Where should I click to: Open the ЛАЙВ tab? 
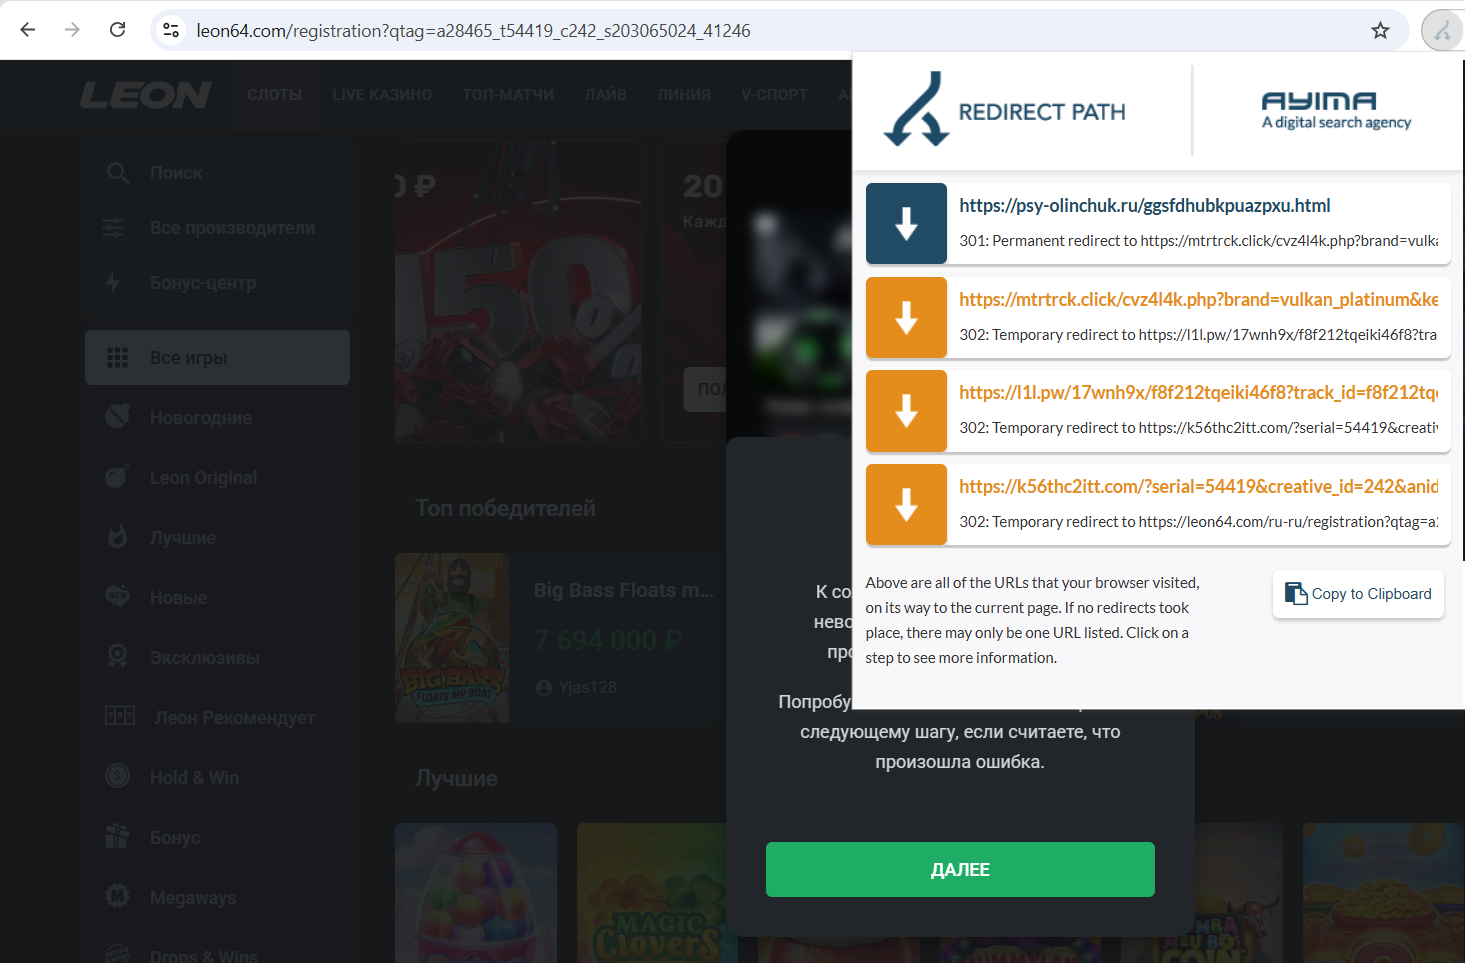605,95
